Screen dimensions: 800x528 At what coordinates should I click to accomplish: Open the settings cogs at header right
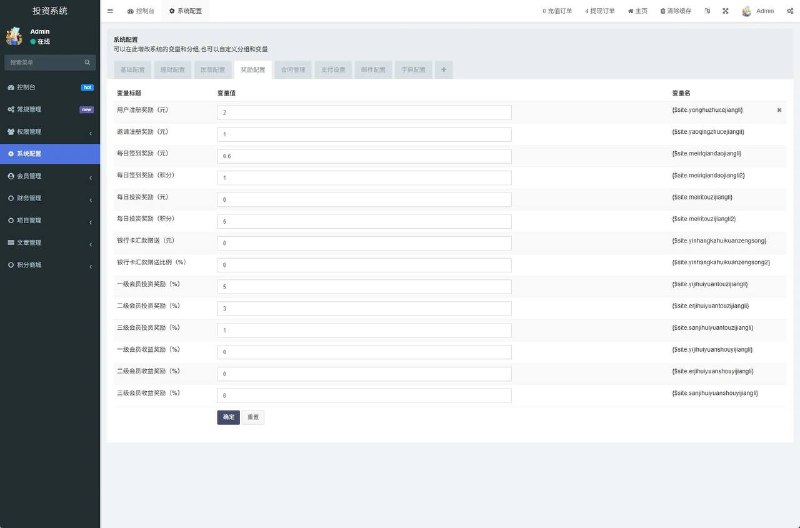[x=790, y=11]
